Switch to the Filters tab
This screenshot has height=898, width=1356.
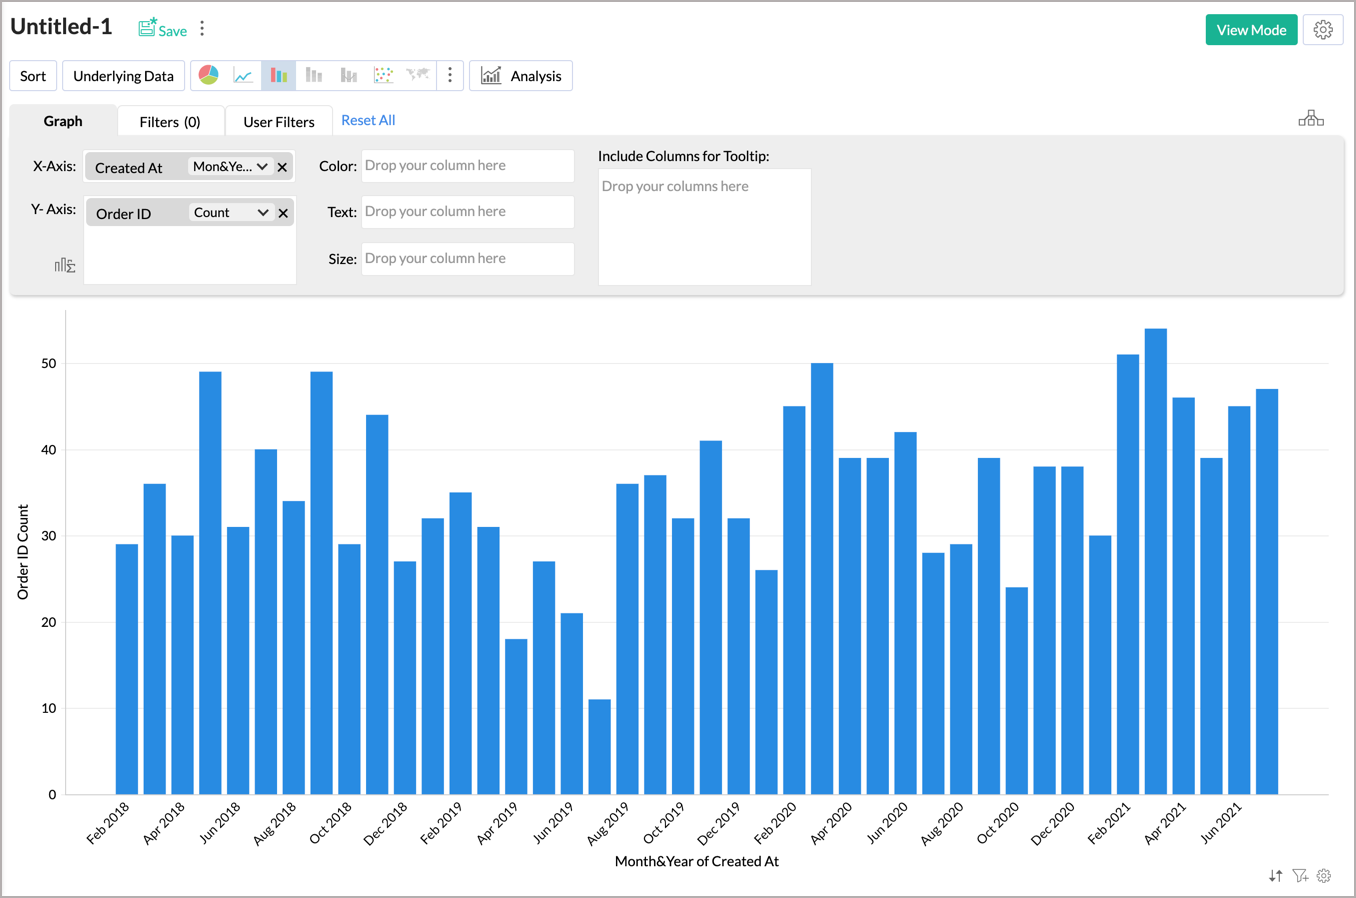point(170,120)
